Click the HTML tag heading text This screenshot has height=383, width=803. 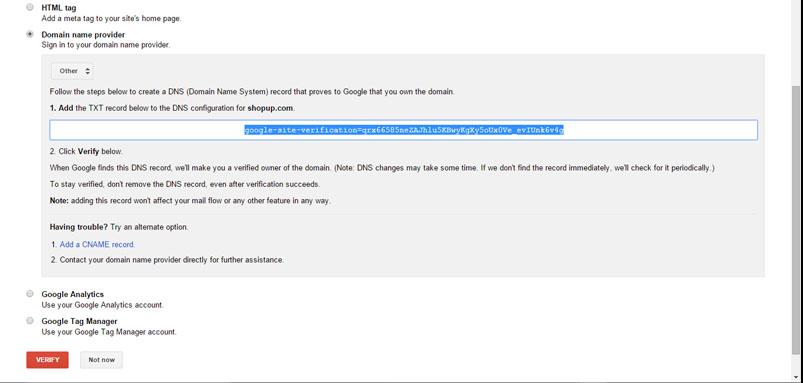(59, 8)
